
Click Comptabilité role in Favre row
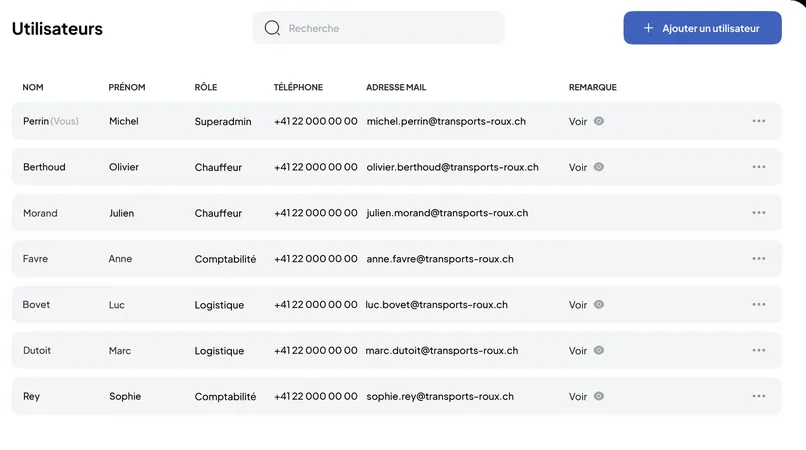click(x=225, y=259)
